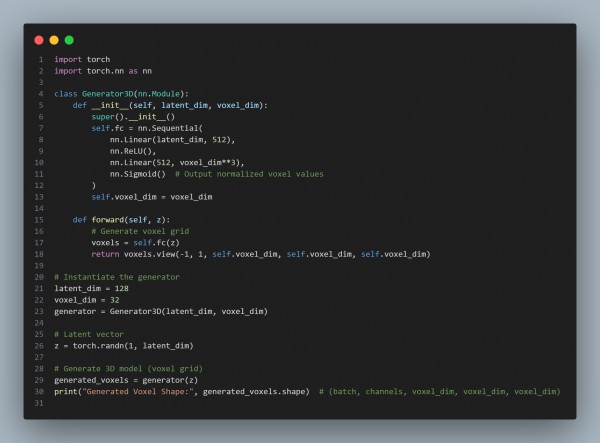Click the green maximize dot

(69, 40)
